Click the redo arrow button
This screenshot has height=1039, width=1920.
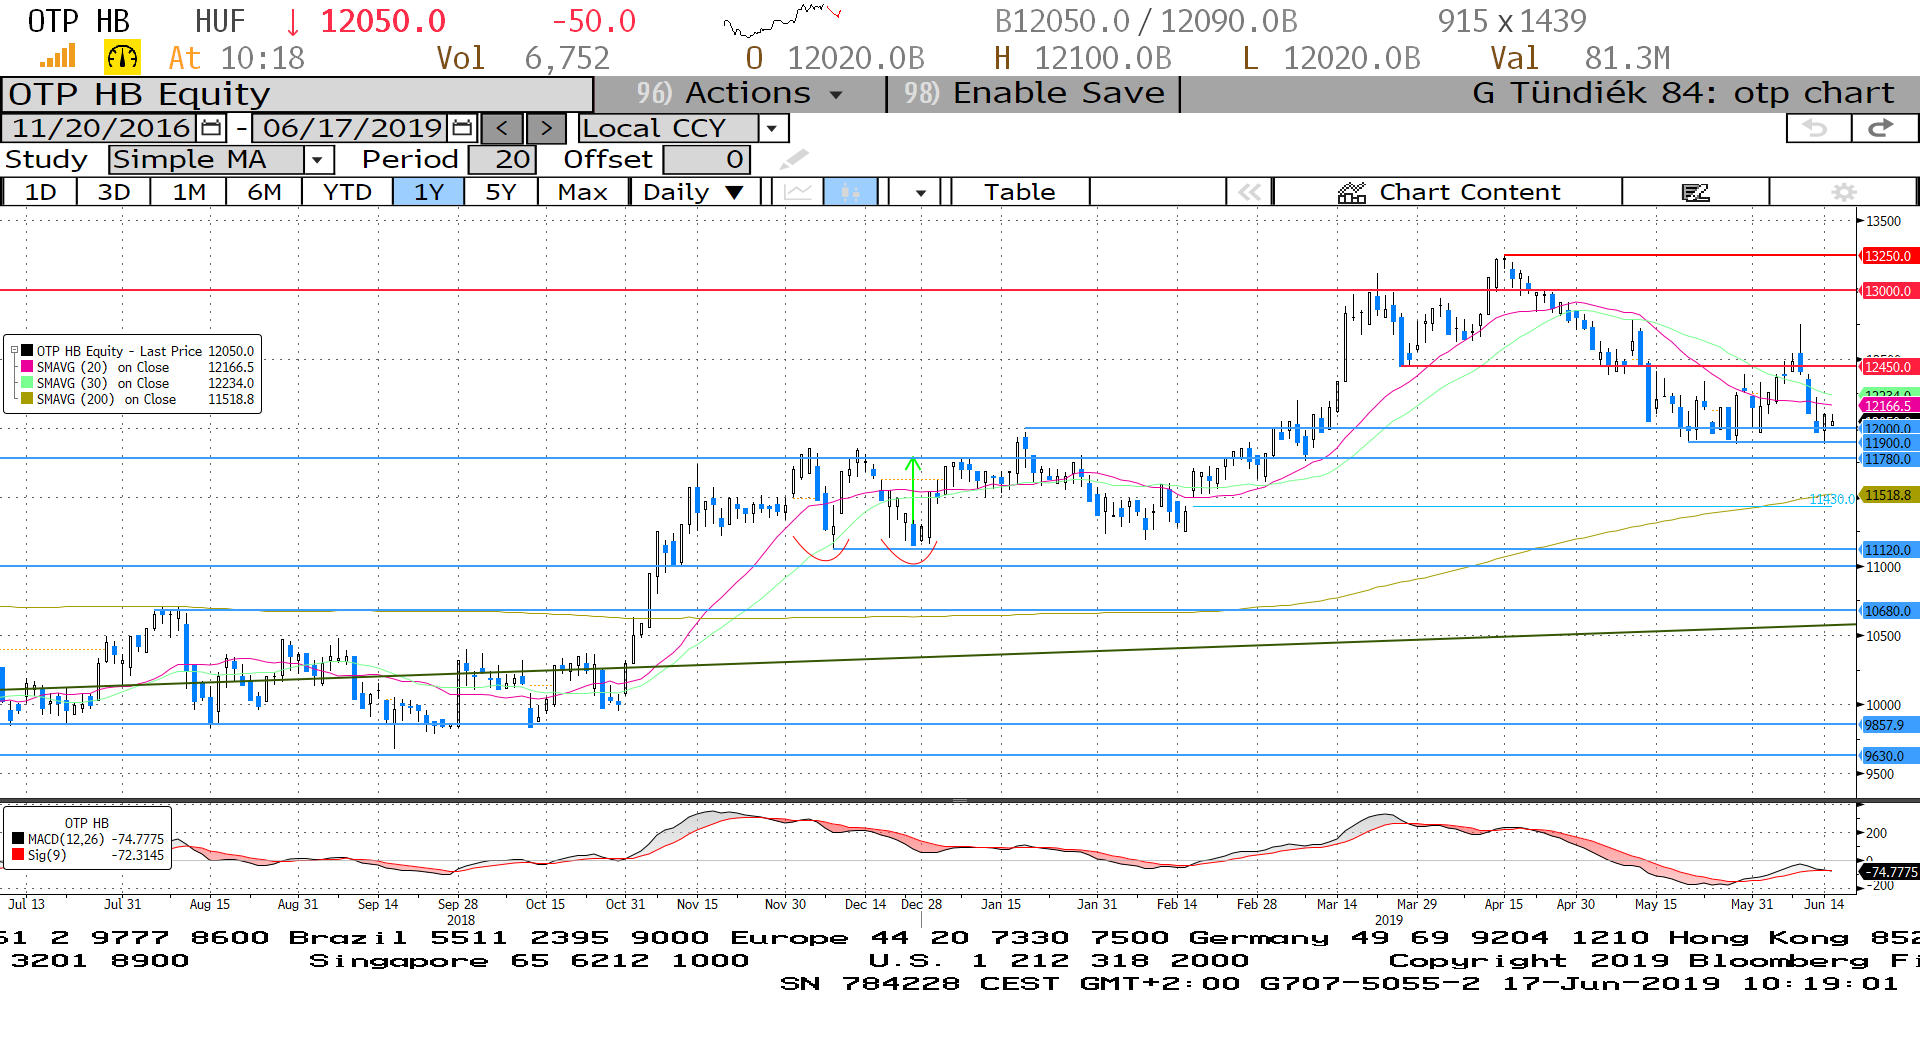[x=1882, y=128]
